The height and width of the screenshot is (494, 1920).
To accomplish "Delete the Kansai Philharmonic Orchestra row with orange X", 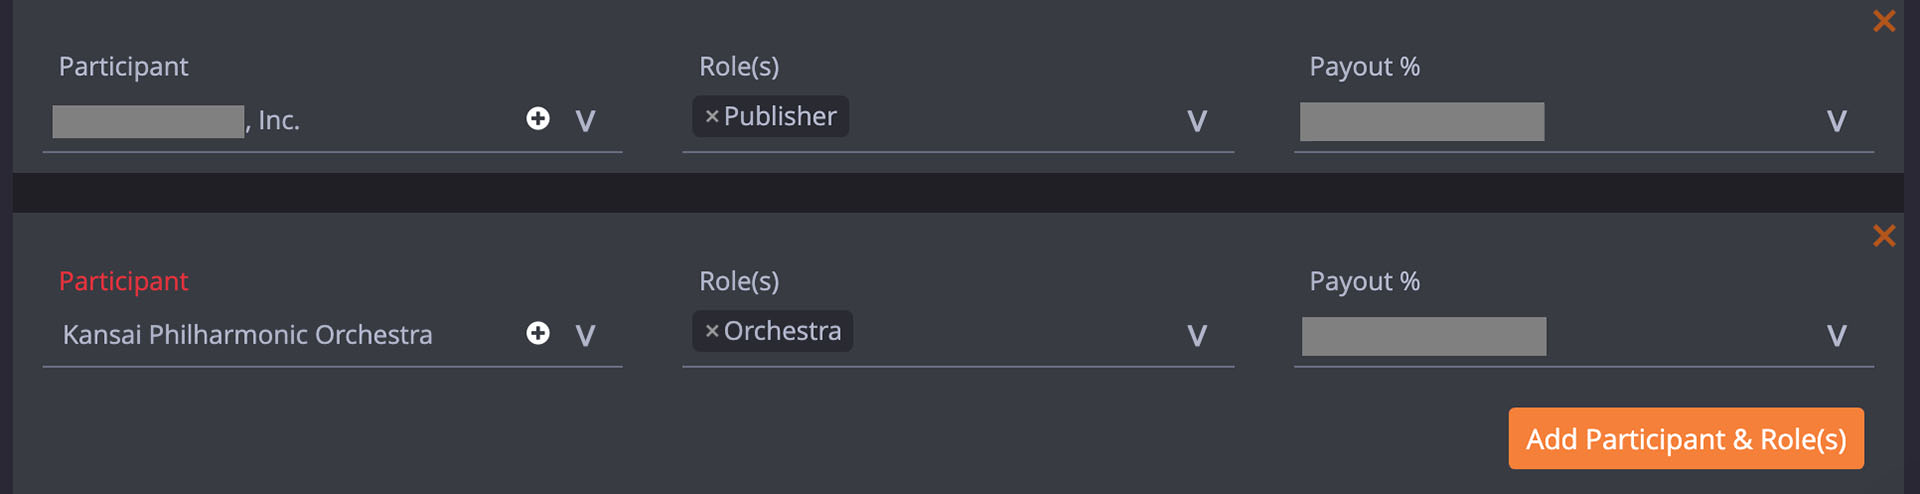I will pos(1884,236).
